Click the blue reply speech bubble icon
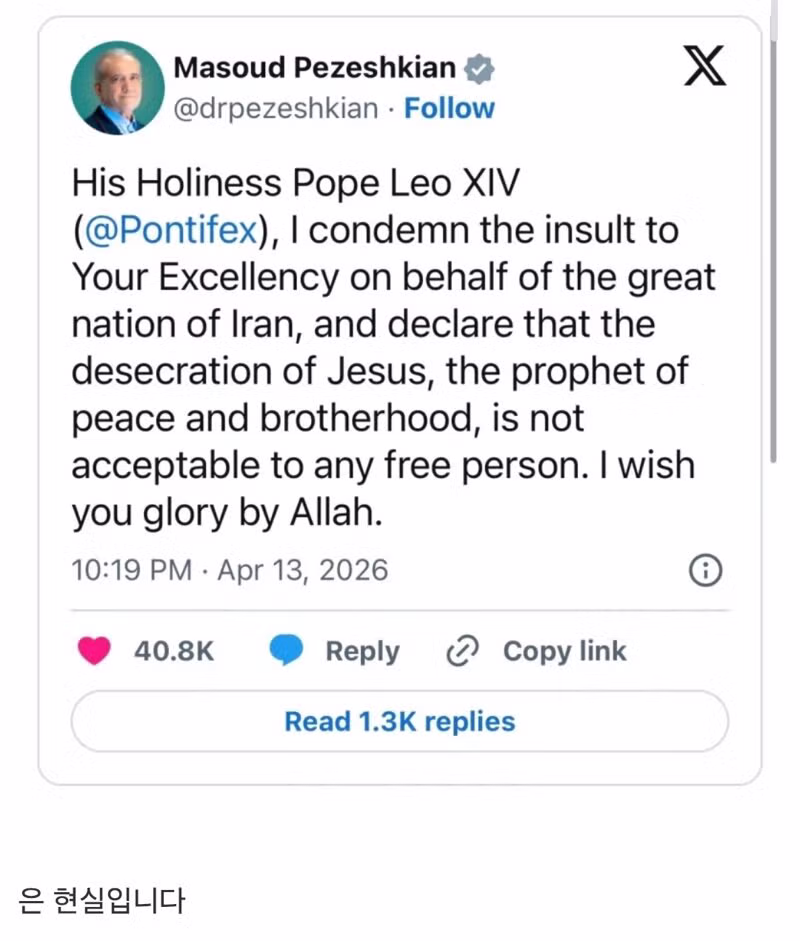The image size is (800, 941). point(286,651)
